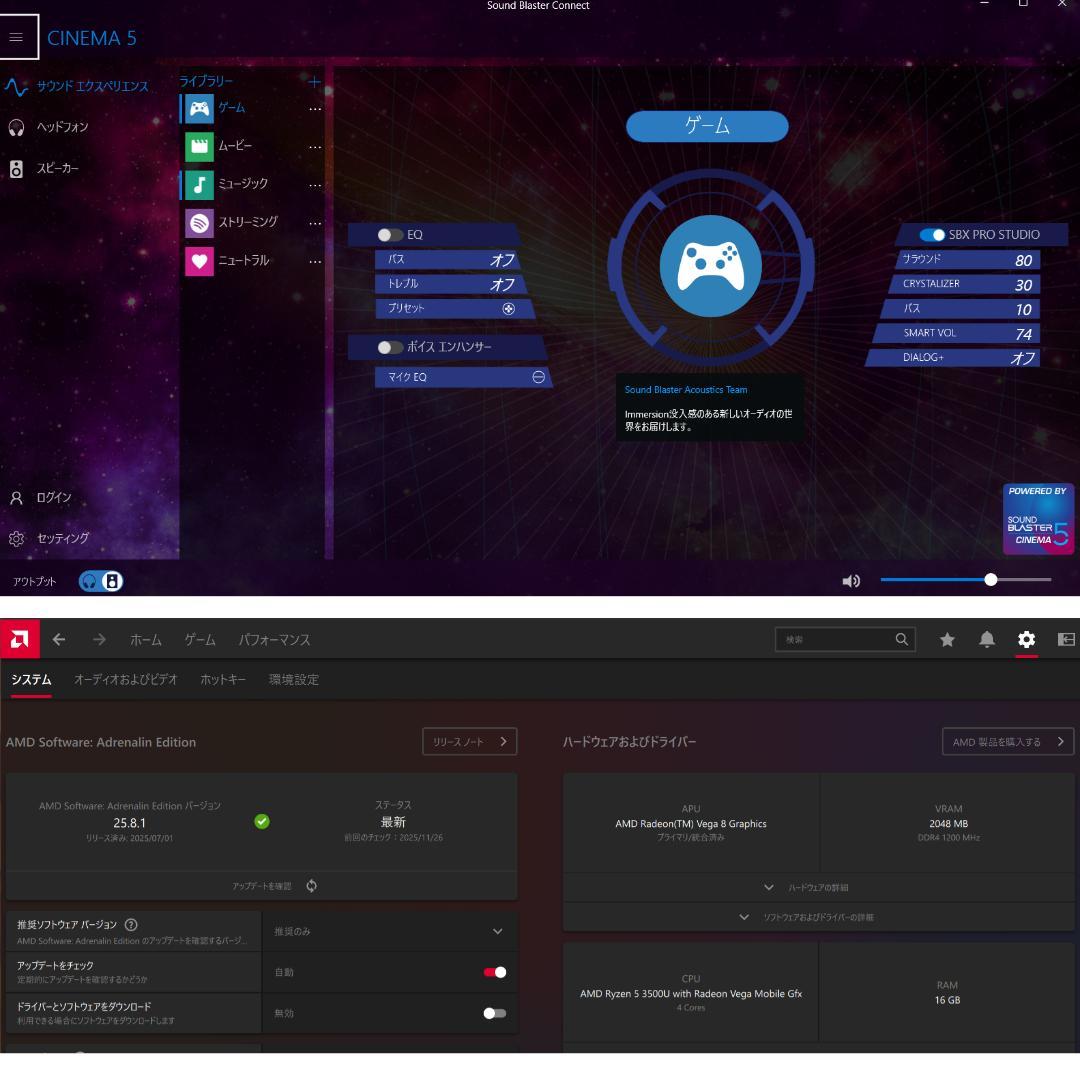Click the AMD favorites star icon

pyautogui.click(x=946, y=639)
